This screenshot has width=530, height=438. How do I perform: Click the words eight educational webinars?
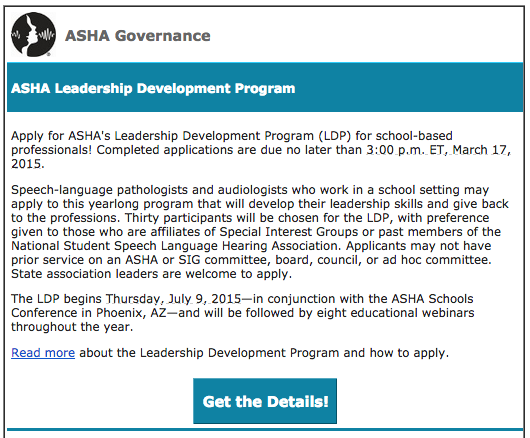point(395,313)
